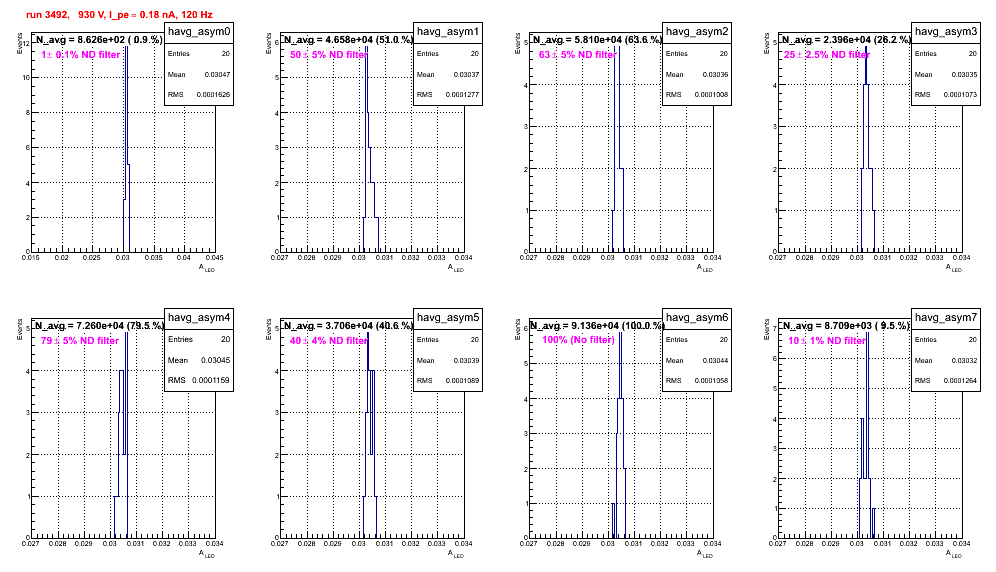Click the red run 3492 header text

119,14
